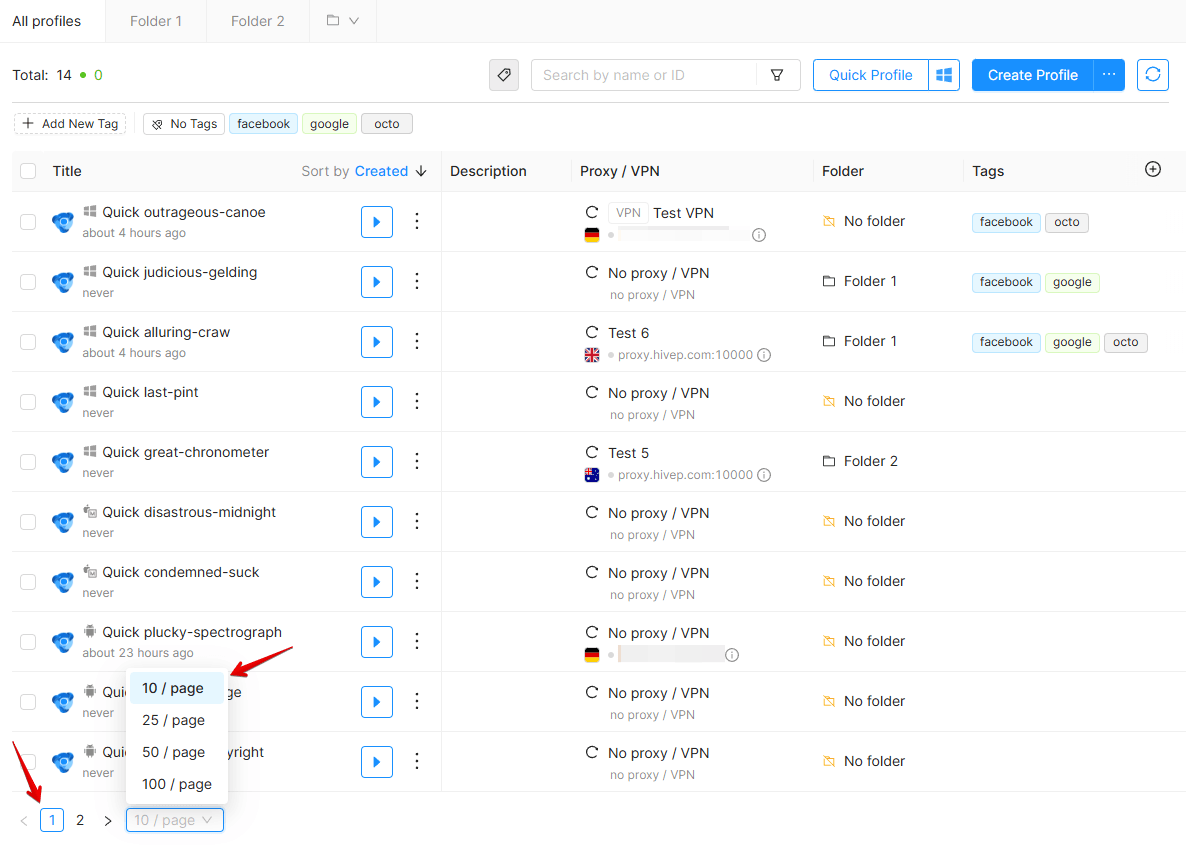This screenshot has height=851, width=1186.
Task: Check the Quick outrageous-canoe row checkbox
Action: point(28,222)
